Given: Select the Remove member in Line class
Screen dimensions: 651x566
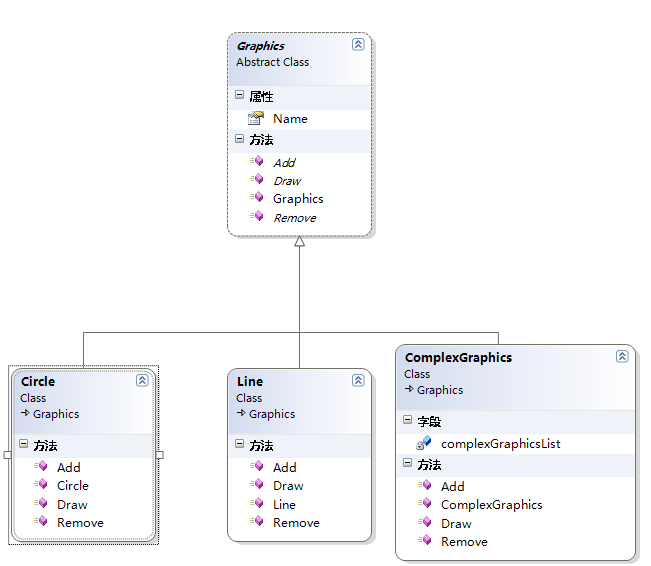Looking at the screenshot, I should click(296, 523).
